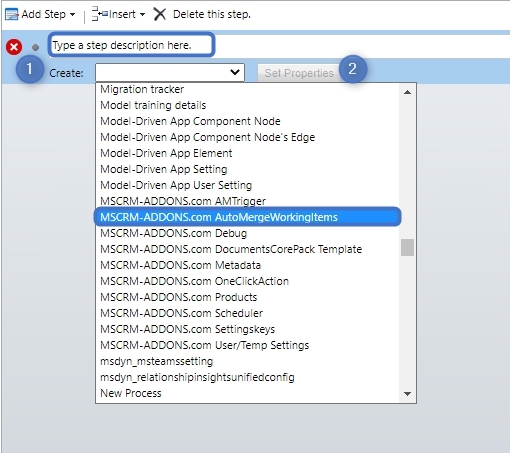Click the list scrollbar down arrow
The width and height of the screenshot is (510, 453).
tap(407, 394)
